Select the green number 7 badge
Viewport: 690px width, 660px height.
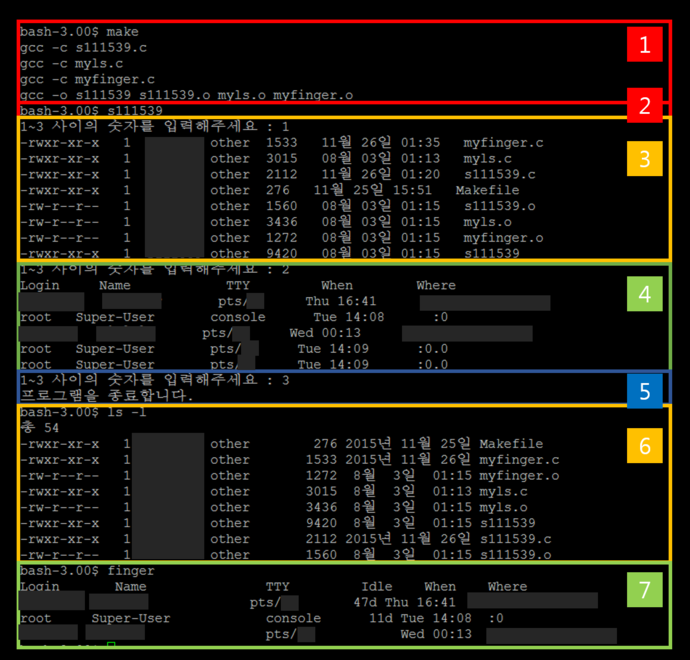645,592
